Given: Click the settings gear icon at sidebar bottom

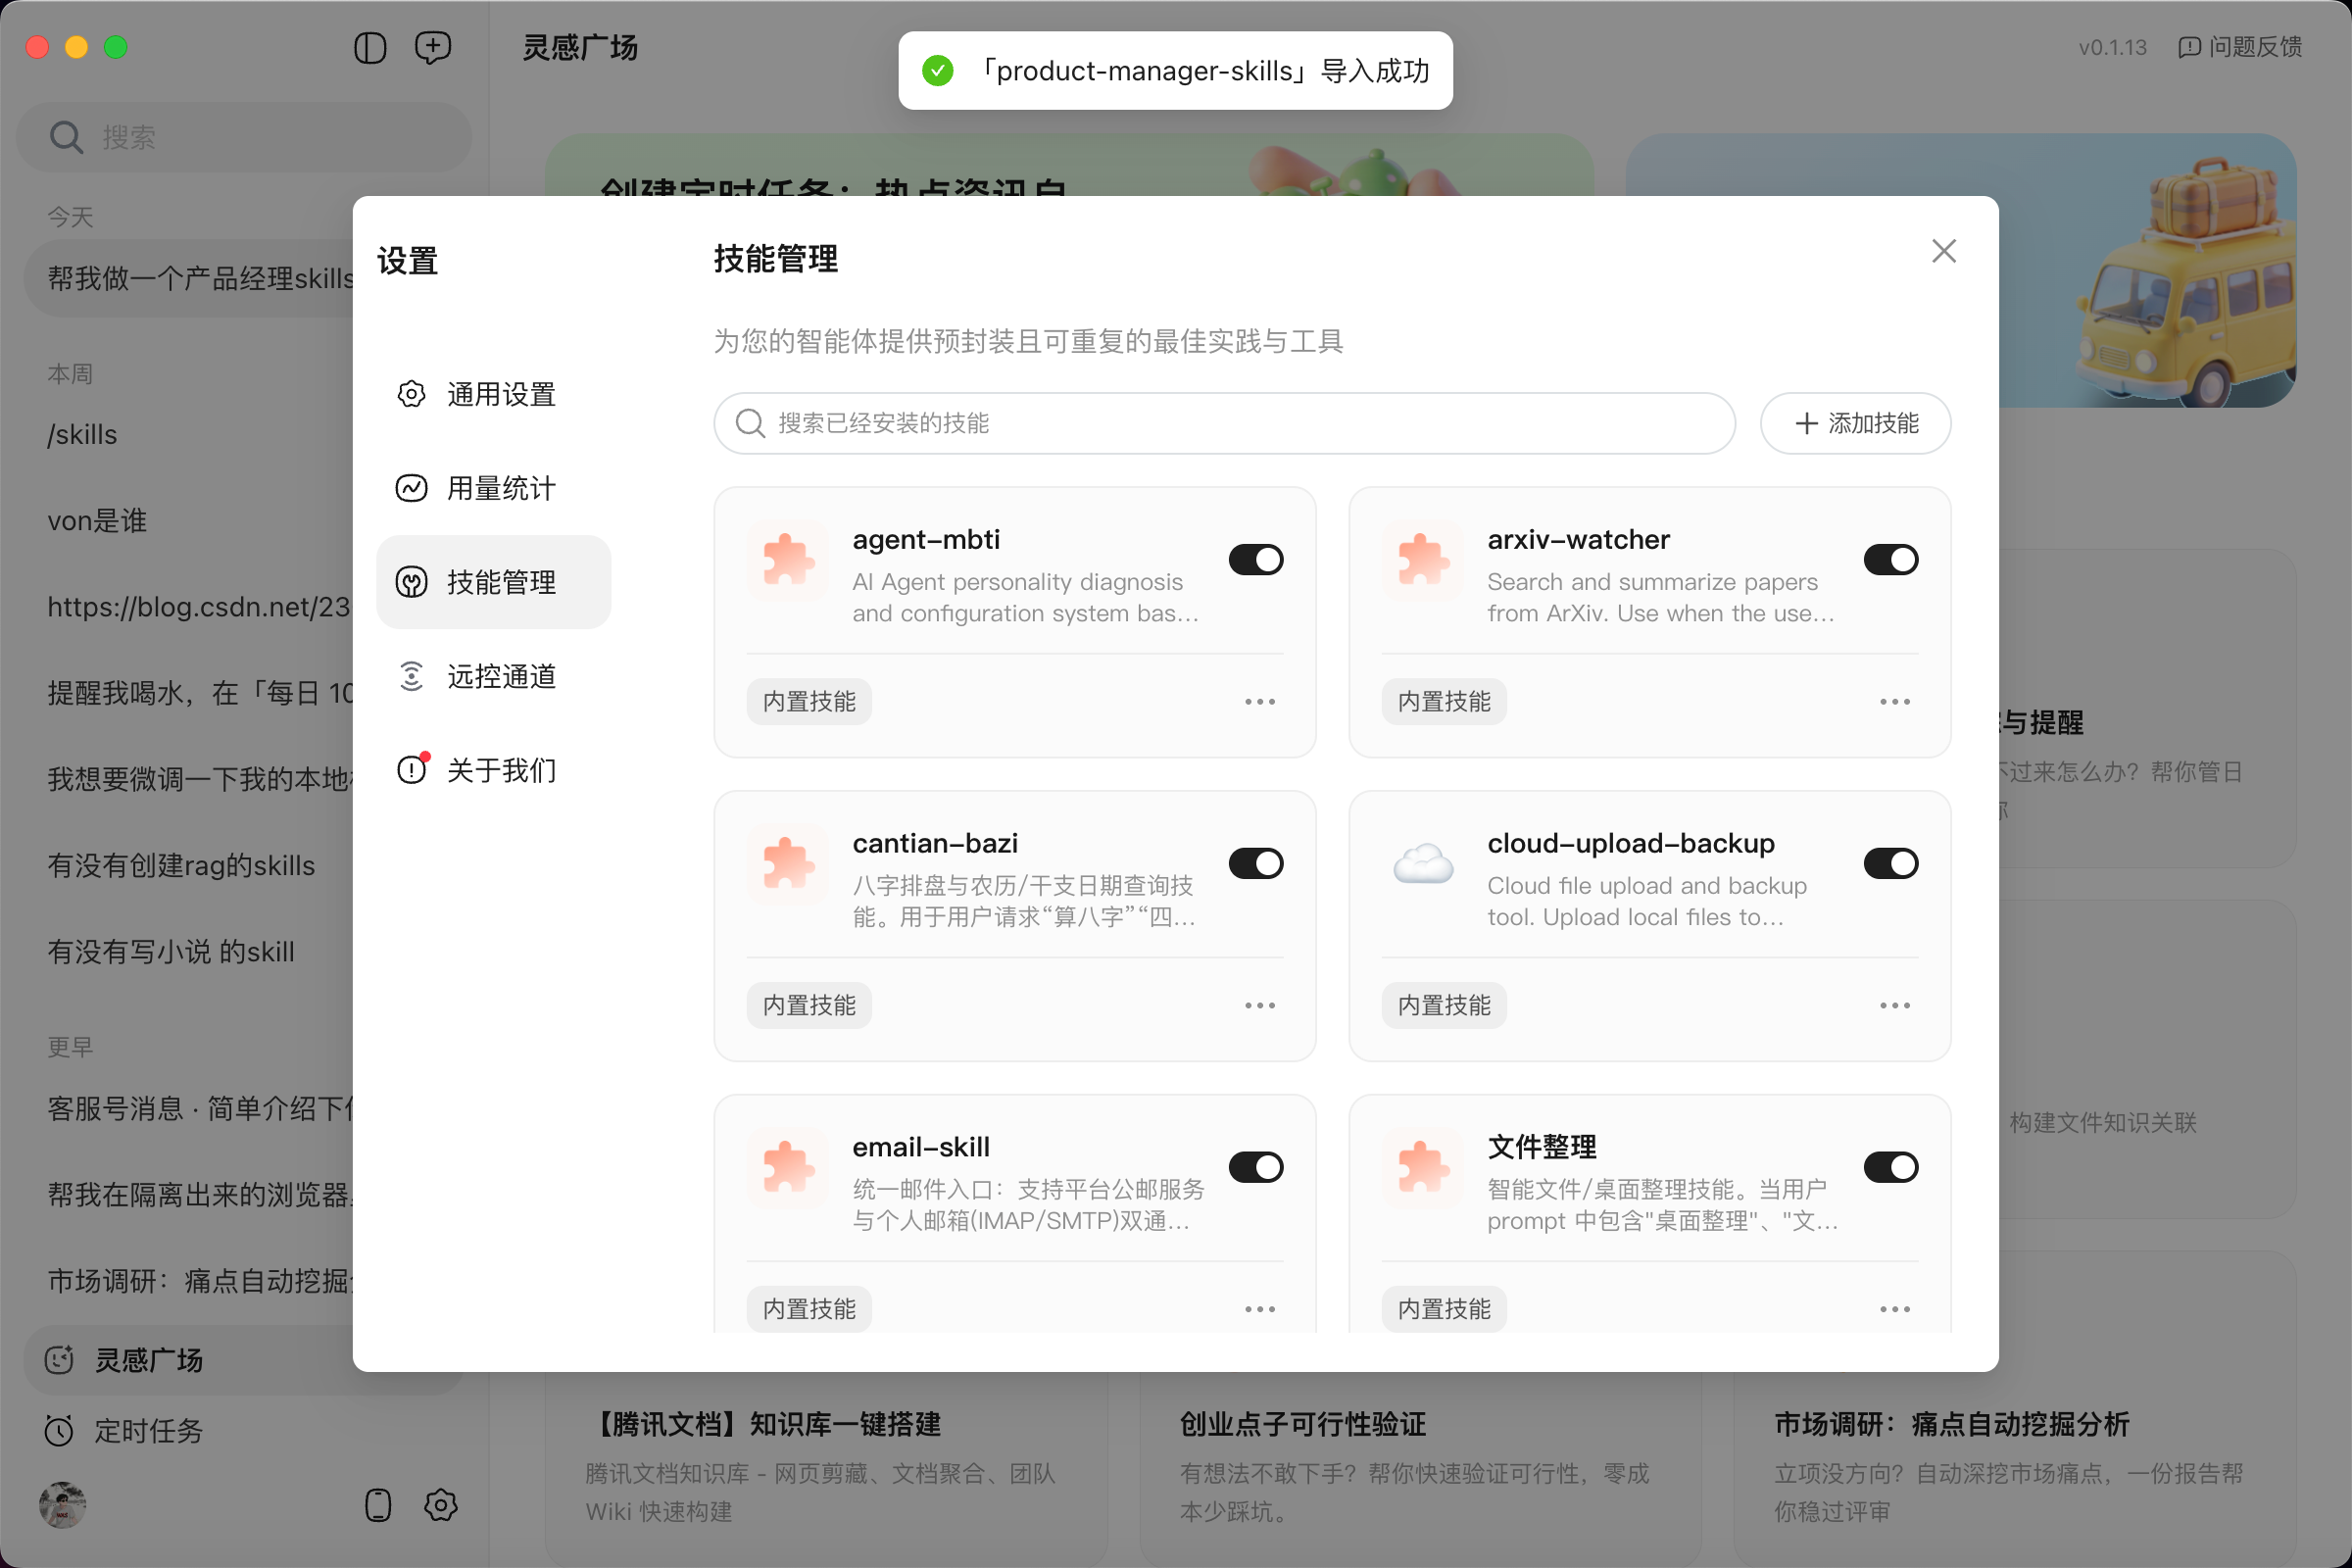Looking at the screenshot, I should pos(440,1504).
